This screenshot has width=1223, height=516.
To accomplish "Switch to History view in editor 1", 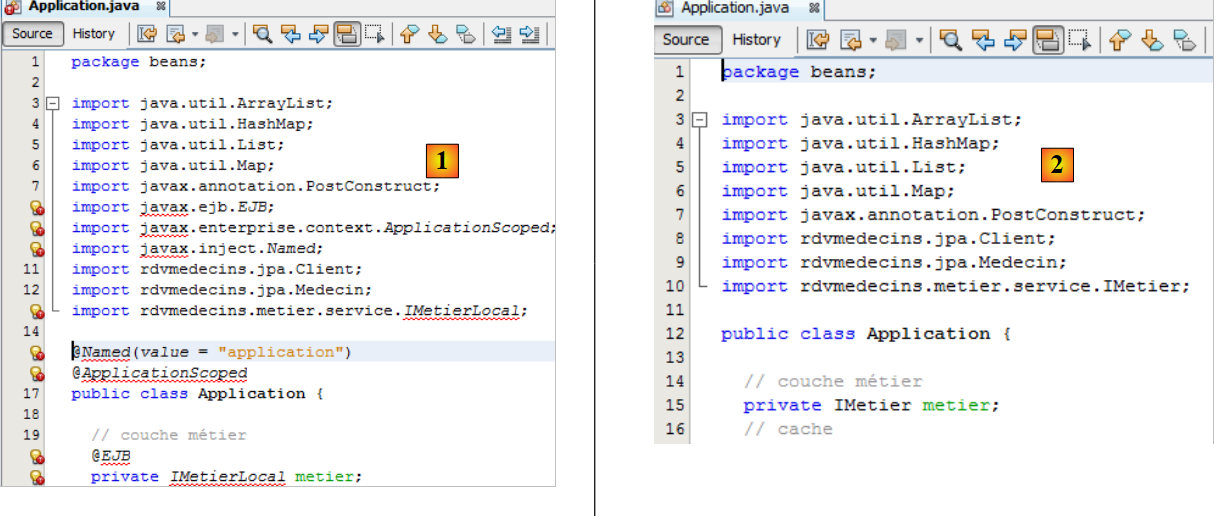I will pos(94,34).
